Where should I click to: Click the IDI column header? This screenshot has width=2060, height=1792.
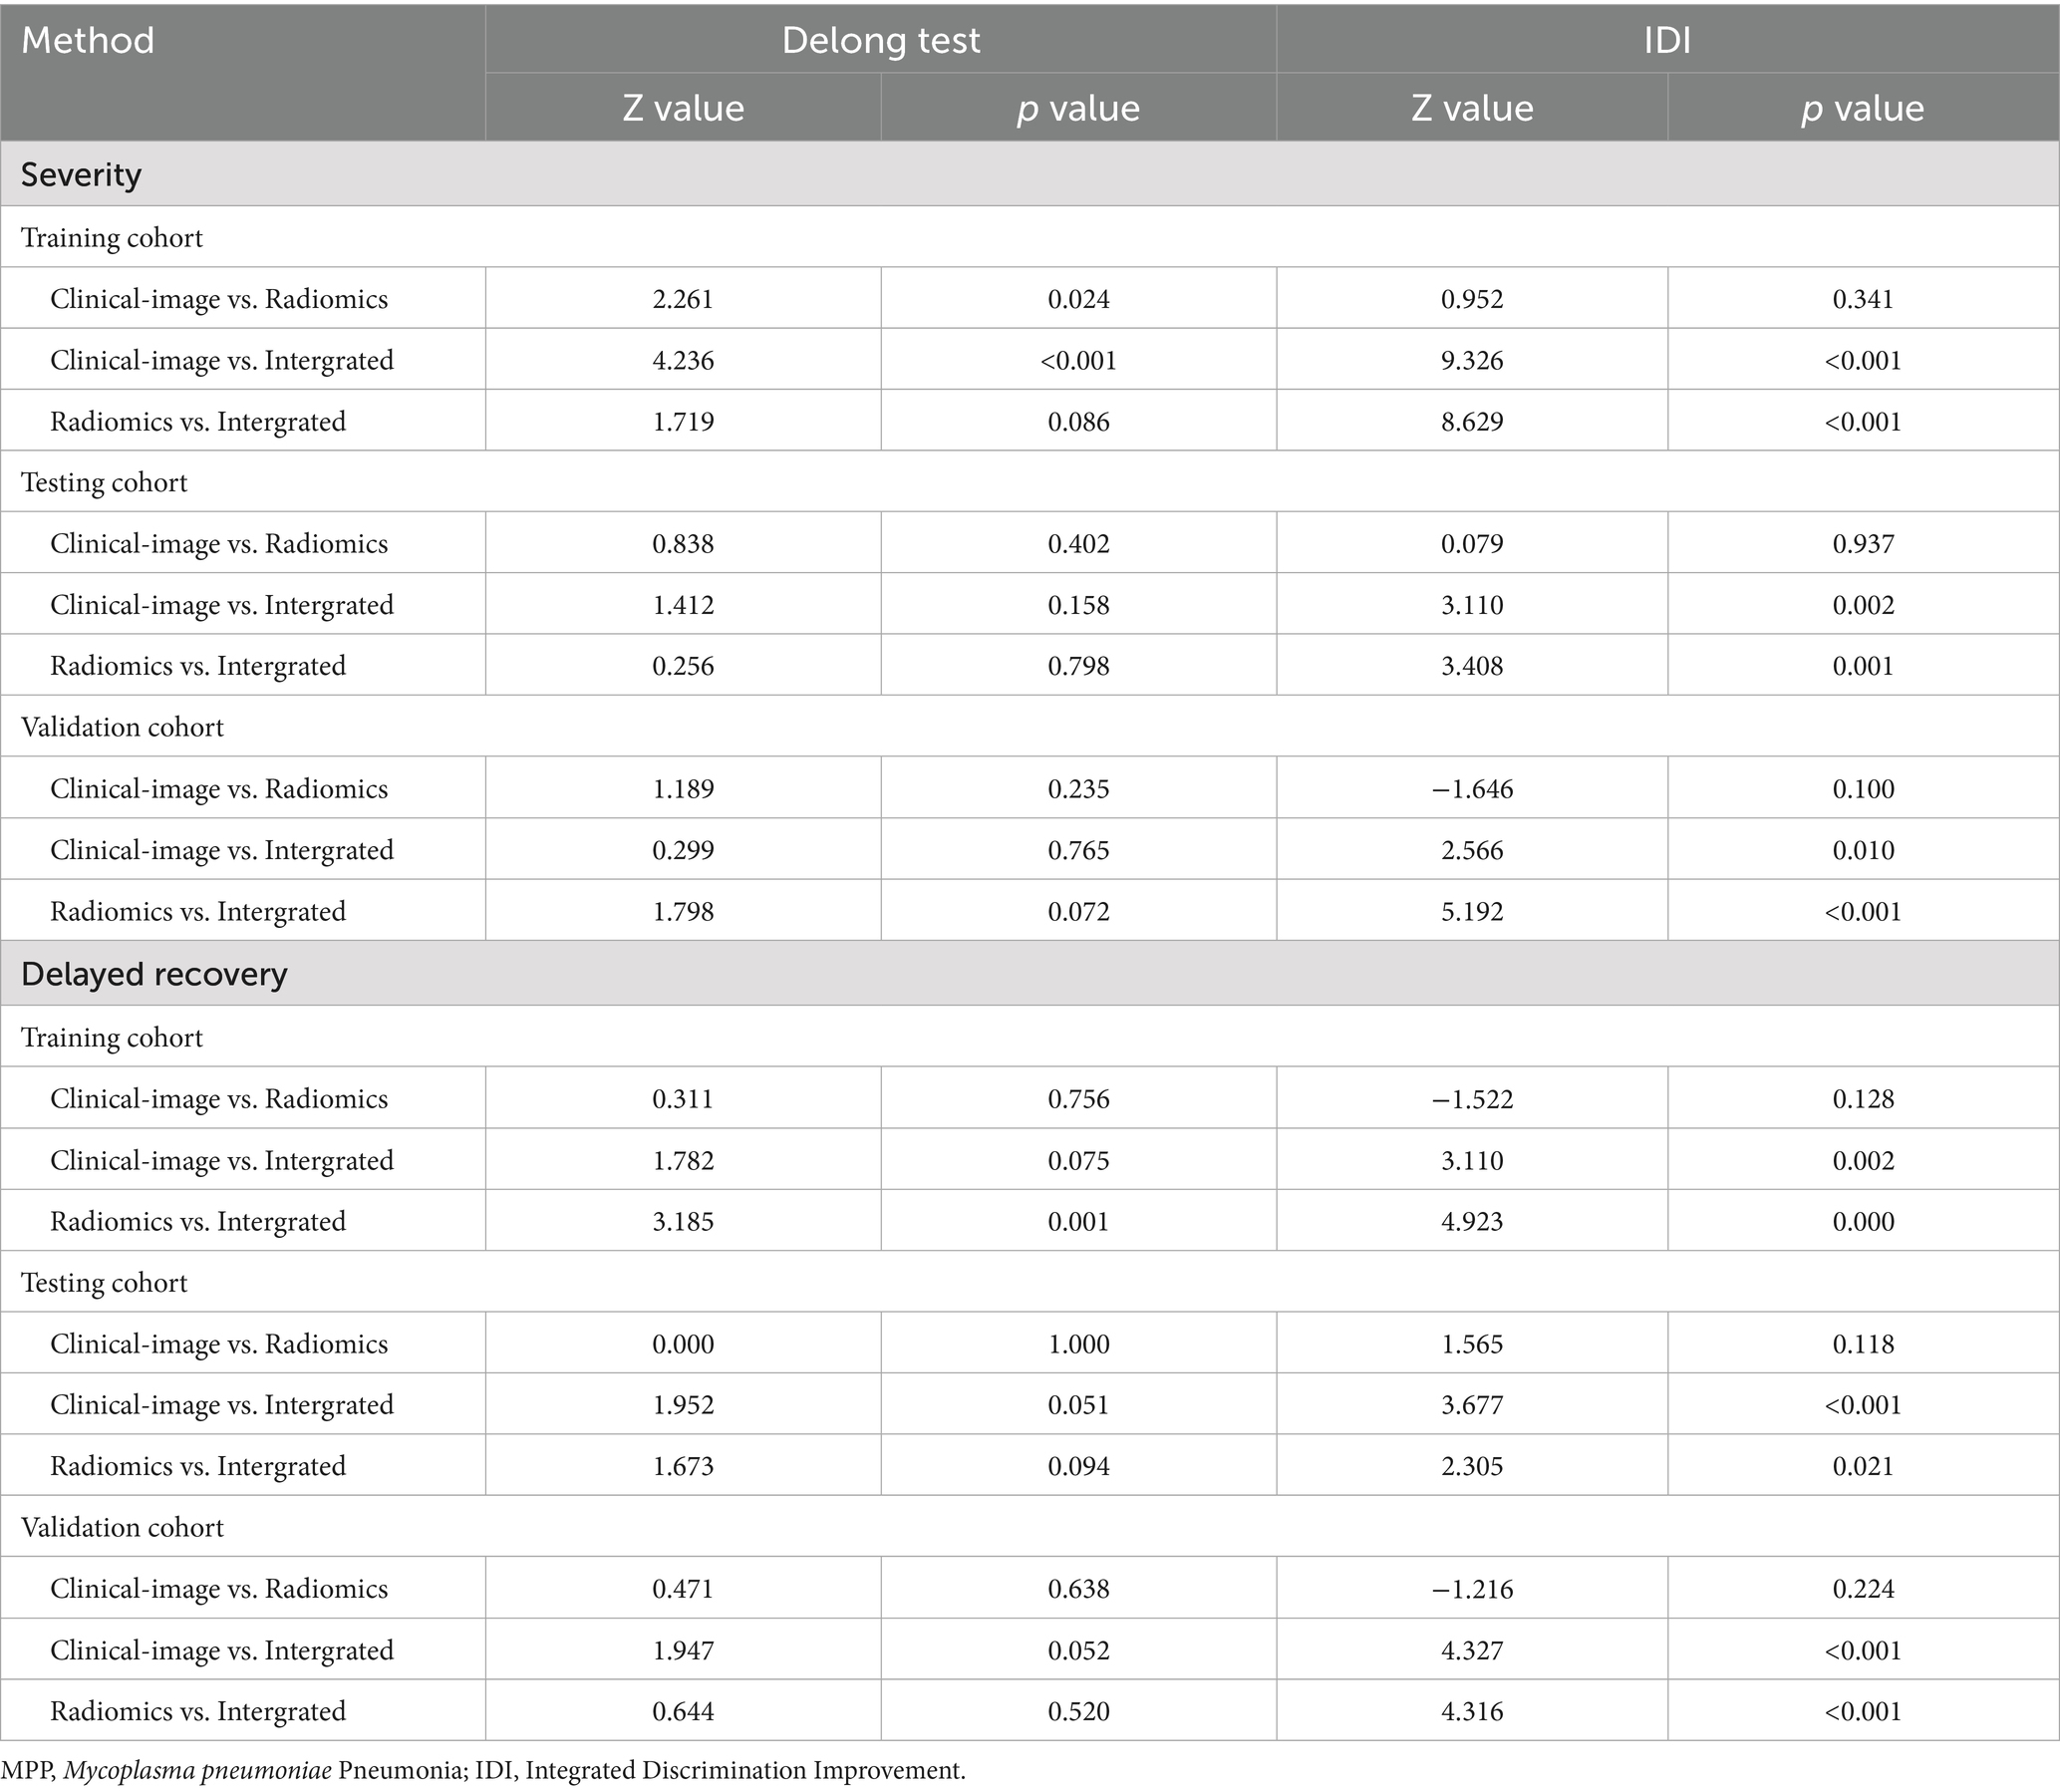click(1666, 40)
